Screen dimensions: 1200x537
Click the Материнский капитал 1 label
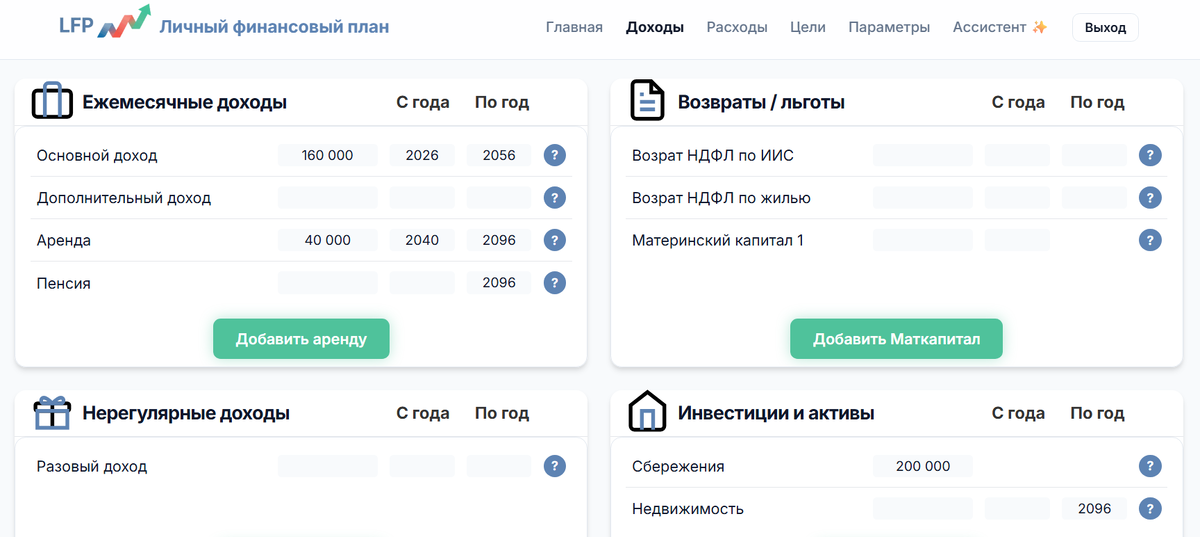[718, 240]
